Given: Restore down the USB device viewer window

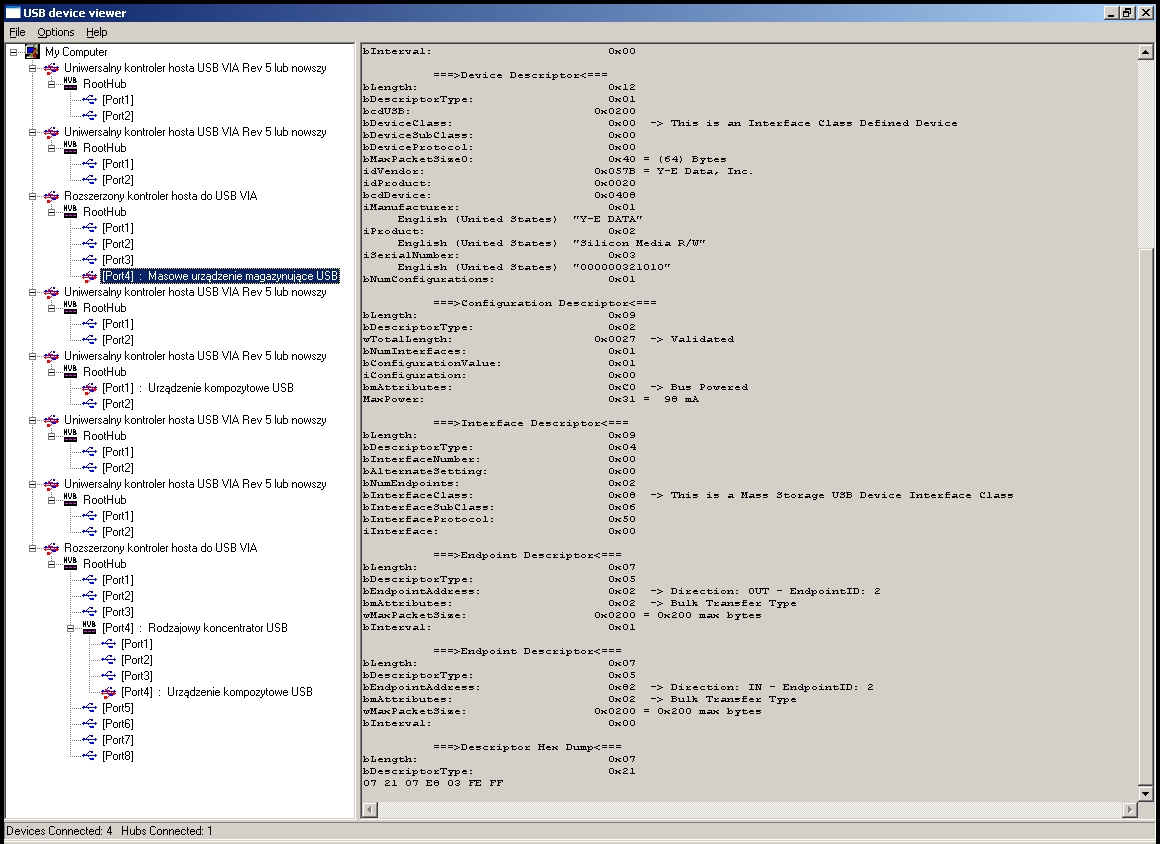Looking at the screenshot, I should coord(1127,13).
